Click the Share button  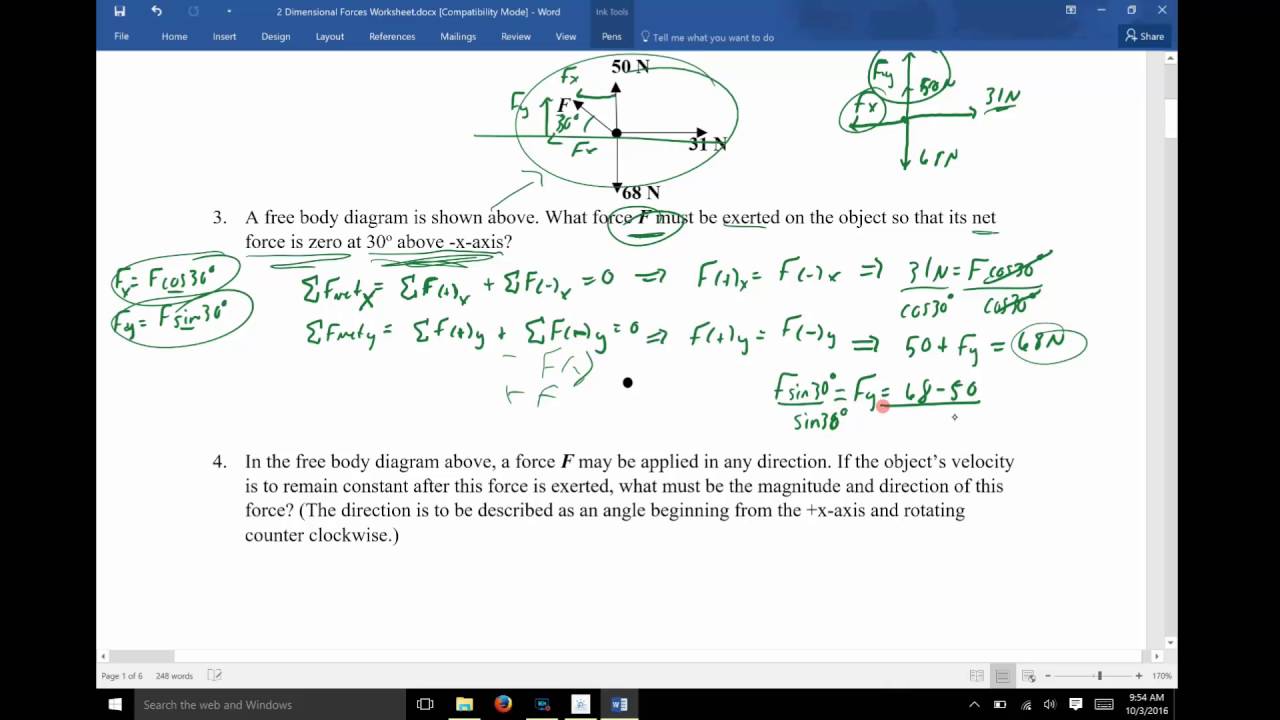[x=1145, y=36]
